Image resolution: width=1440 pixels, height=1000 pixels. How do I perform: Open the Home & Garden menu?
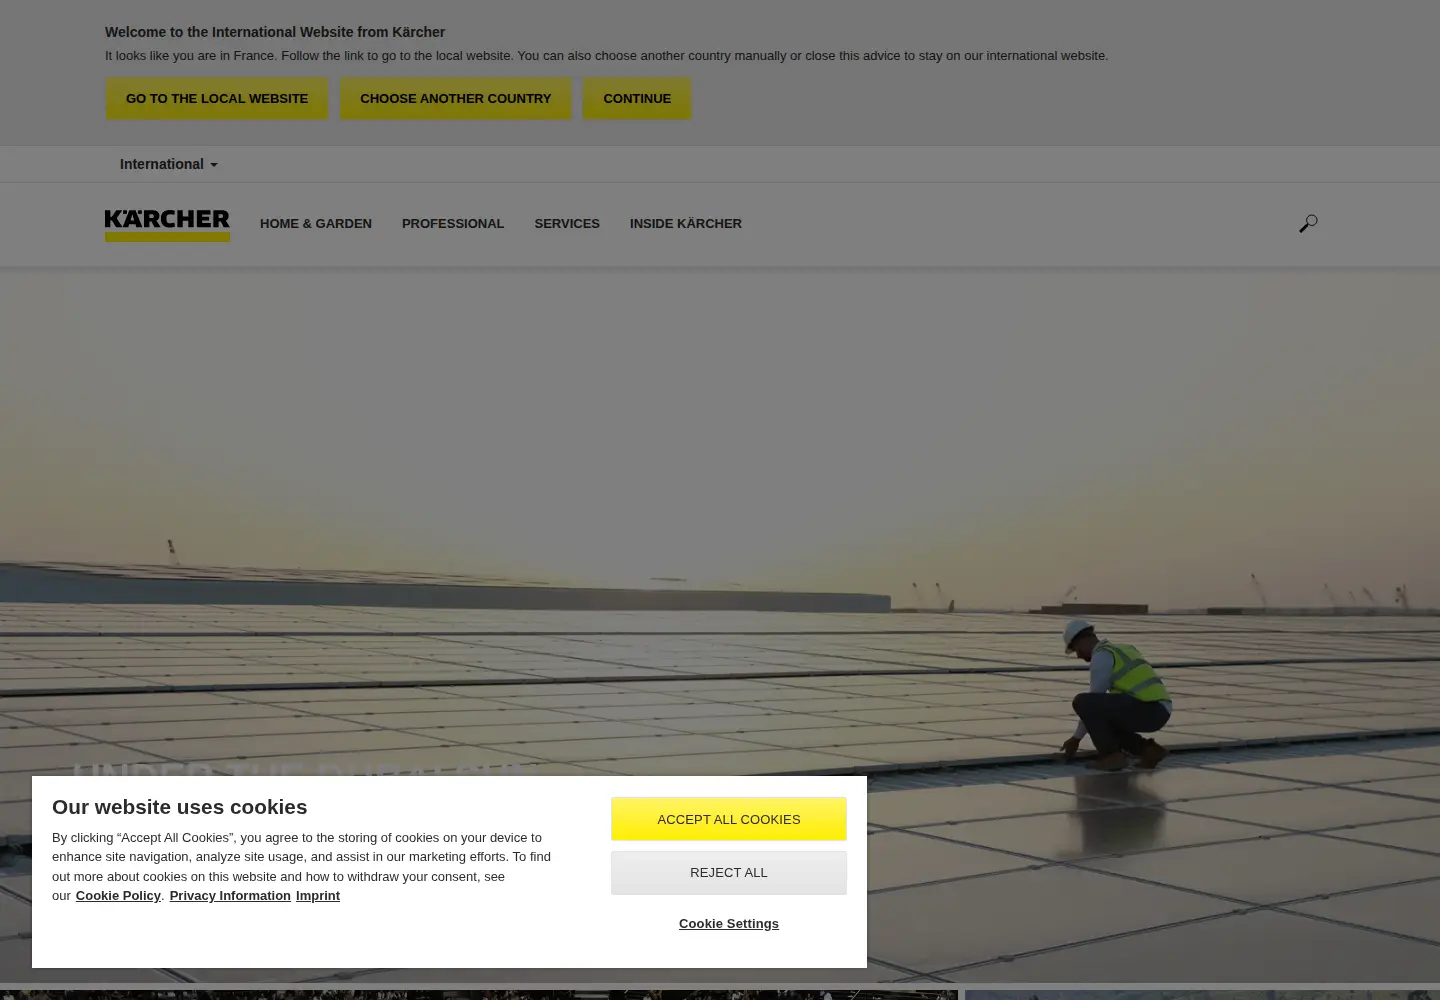point(316,224)
